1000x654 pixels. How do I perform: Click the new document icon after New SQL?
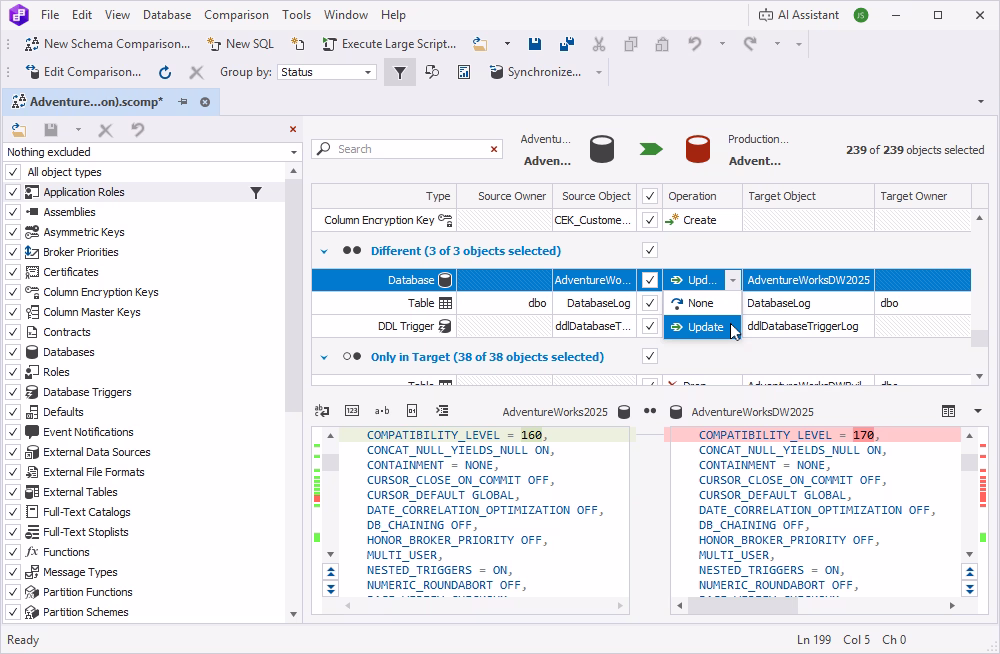[298, 44]
